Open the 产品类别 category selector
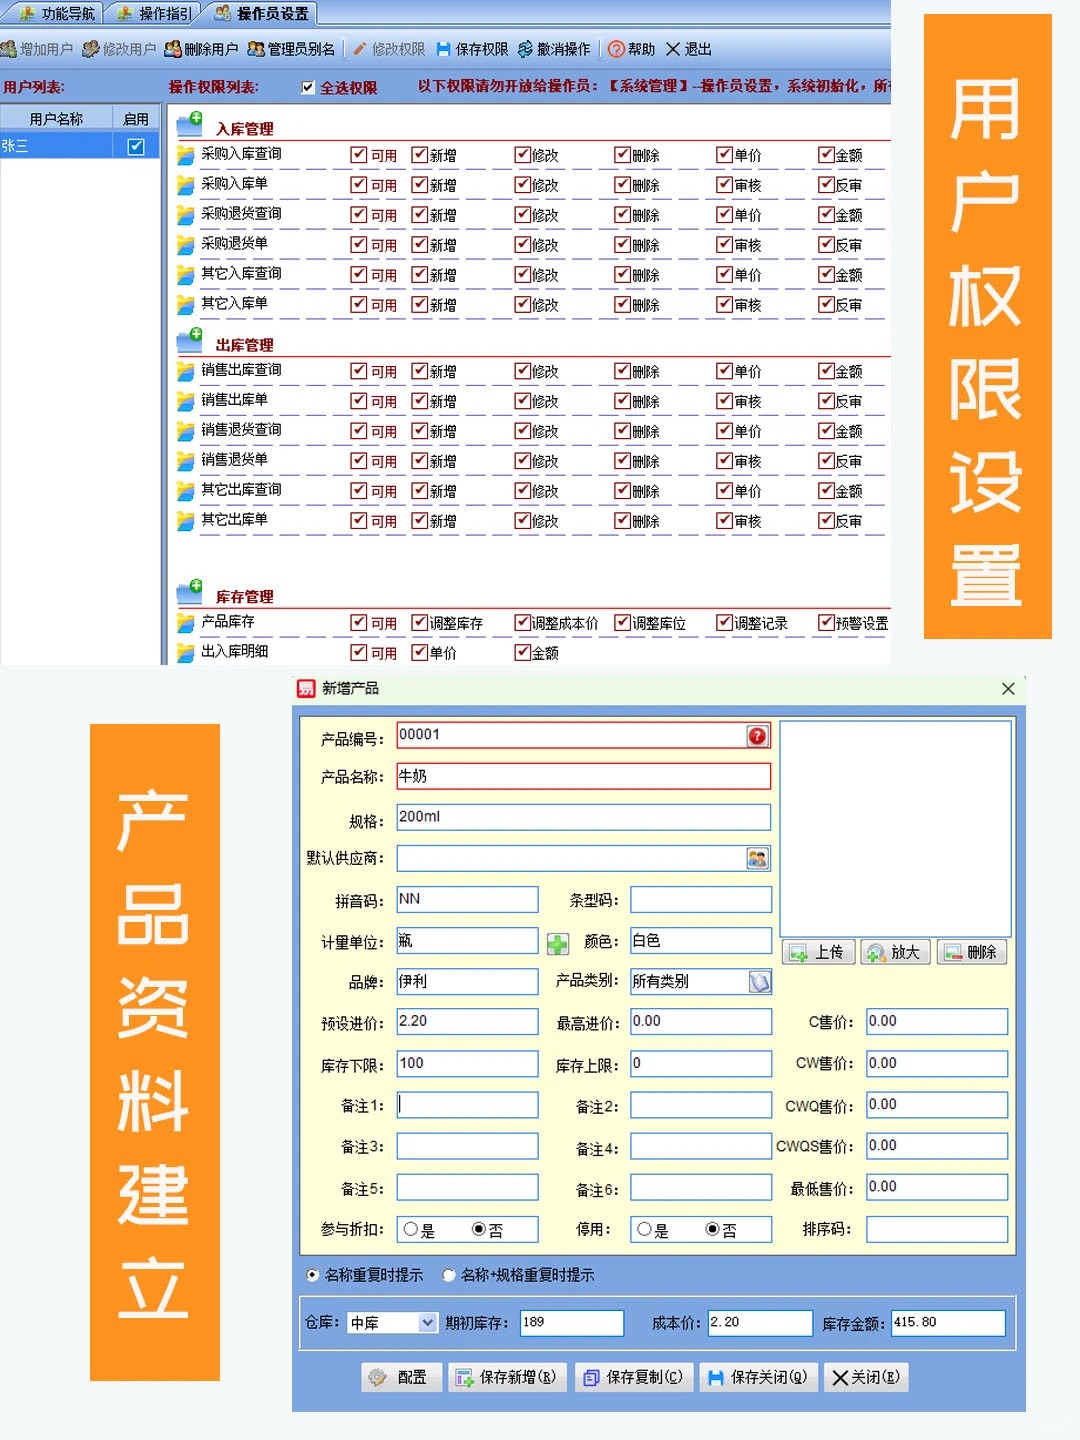This screenshot has height=1440, width=1080. pyautogui.click(x=759, y=982)
